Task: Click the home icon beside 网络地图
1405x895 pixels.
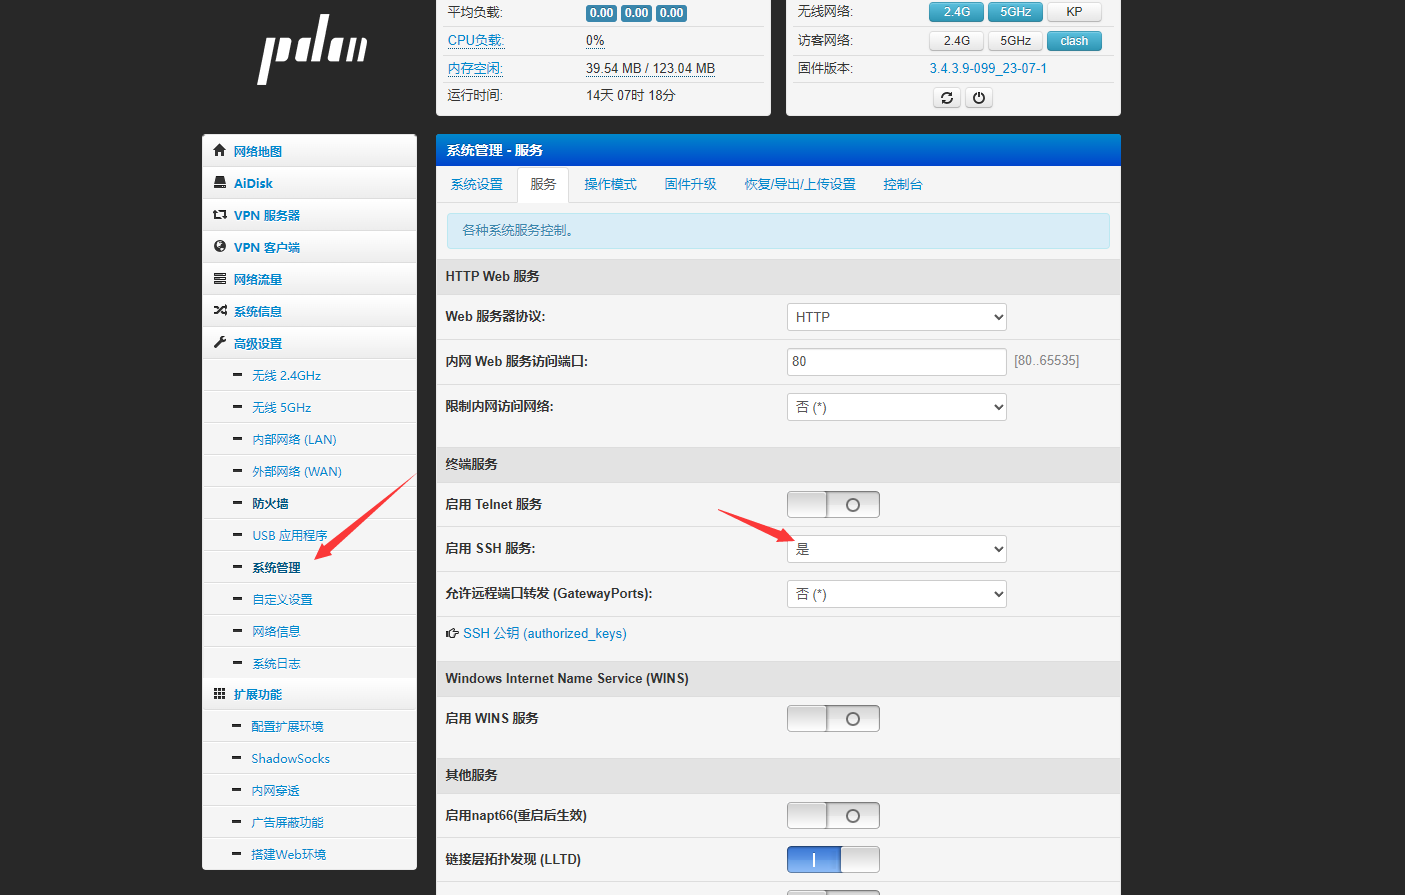Action: 220,151
